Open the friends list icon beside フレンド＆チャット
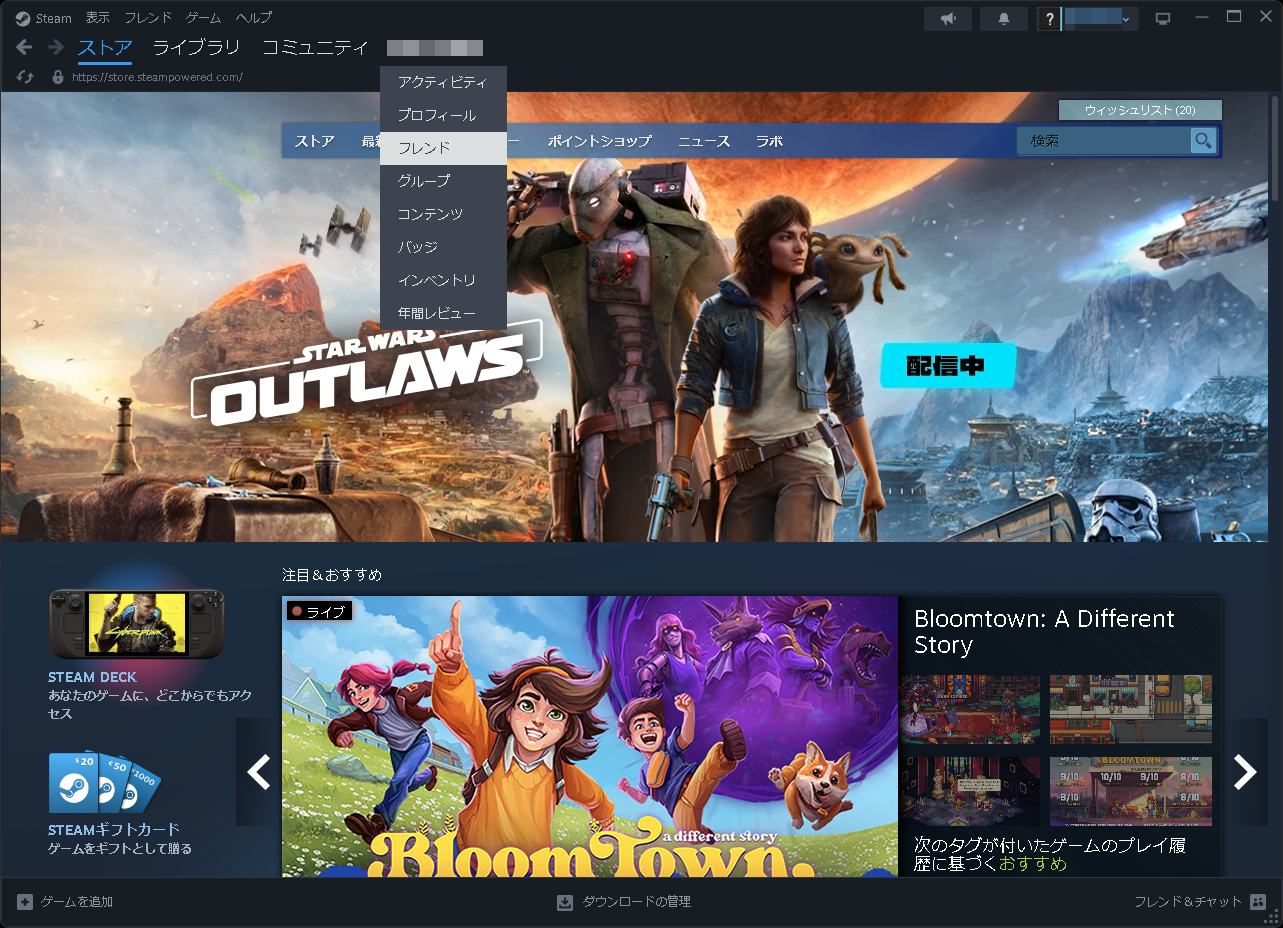This screenshot has height=928, width=1283. point(1257,902)
